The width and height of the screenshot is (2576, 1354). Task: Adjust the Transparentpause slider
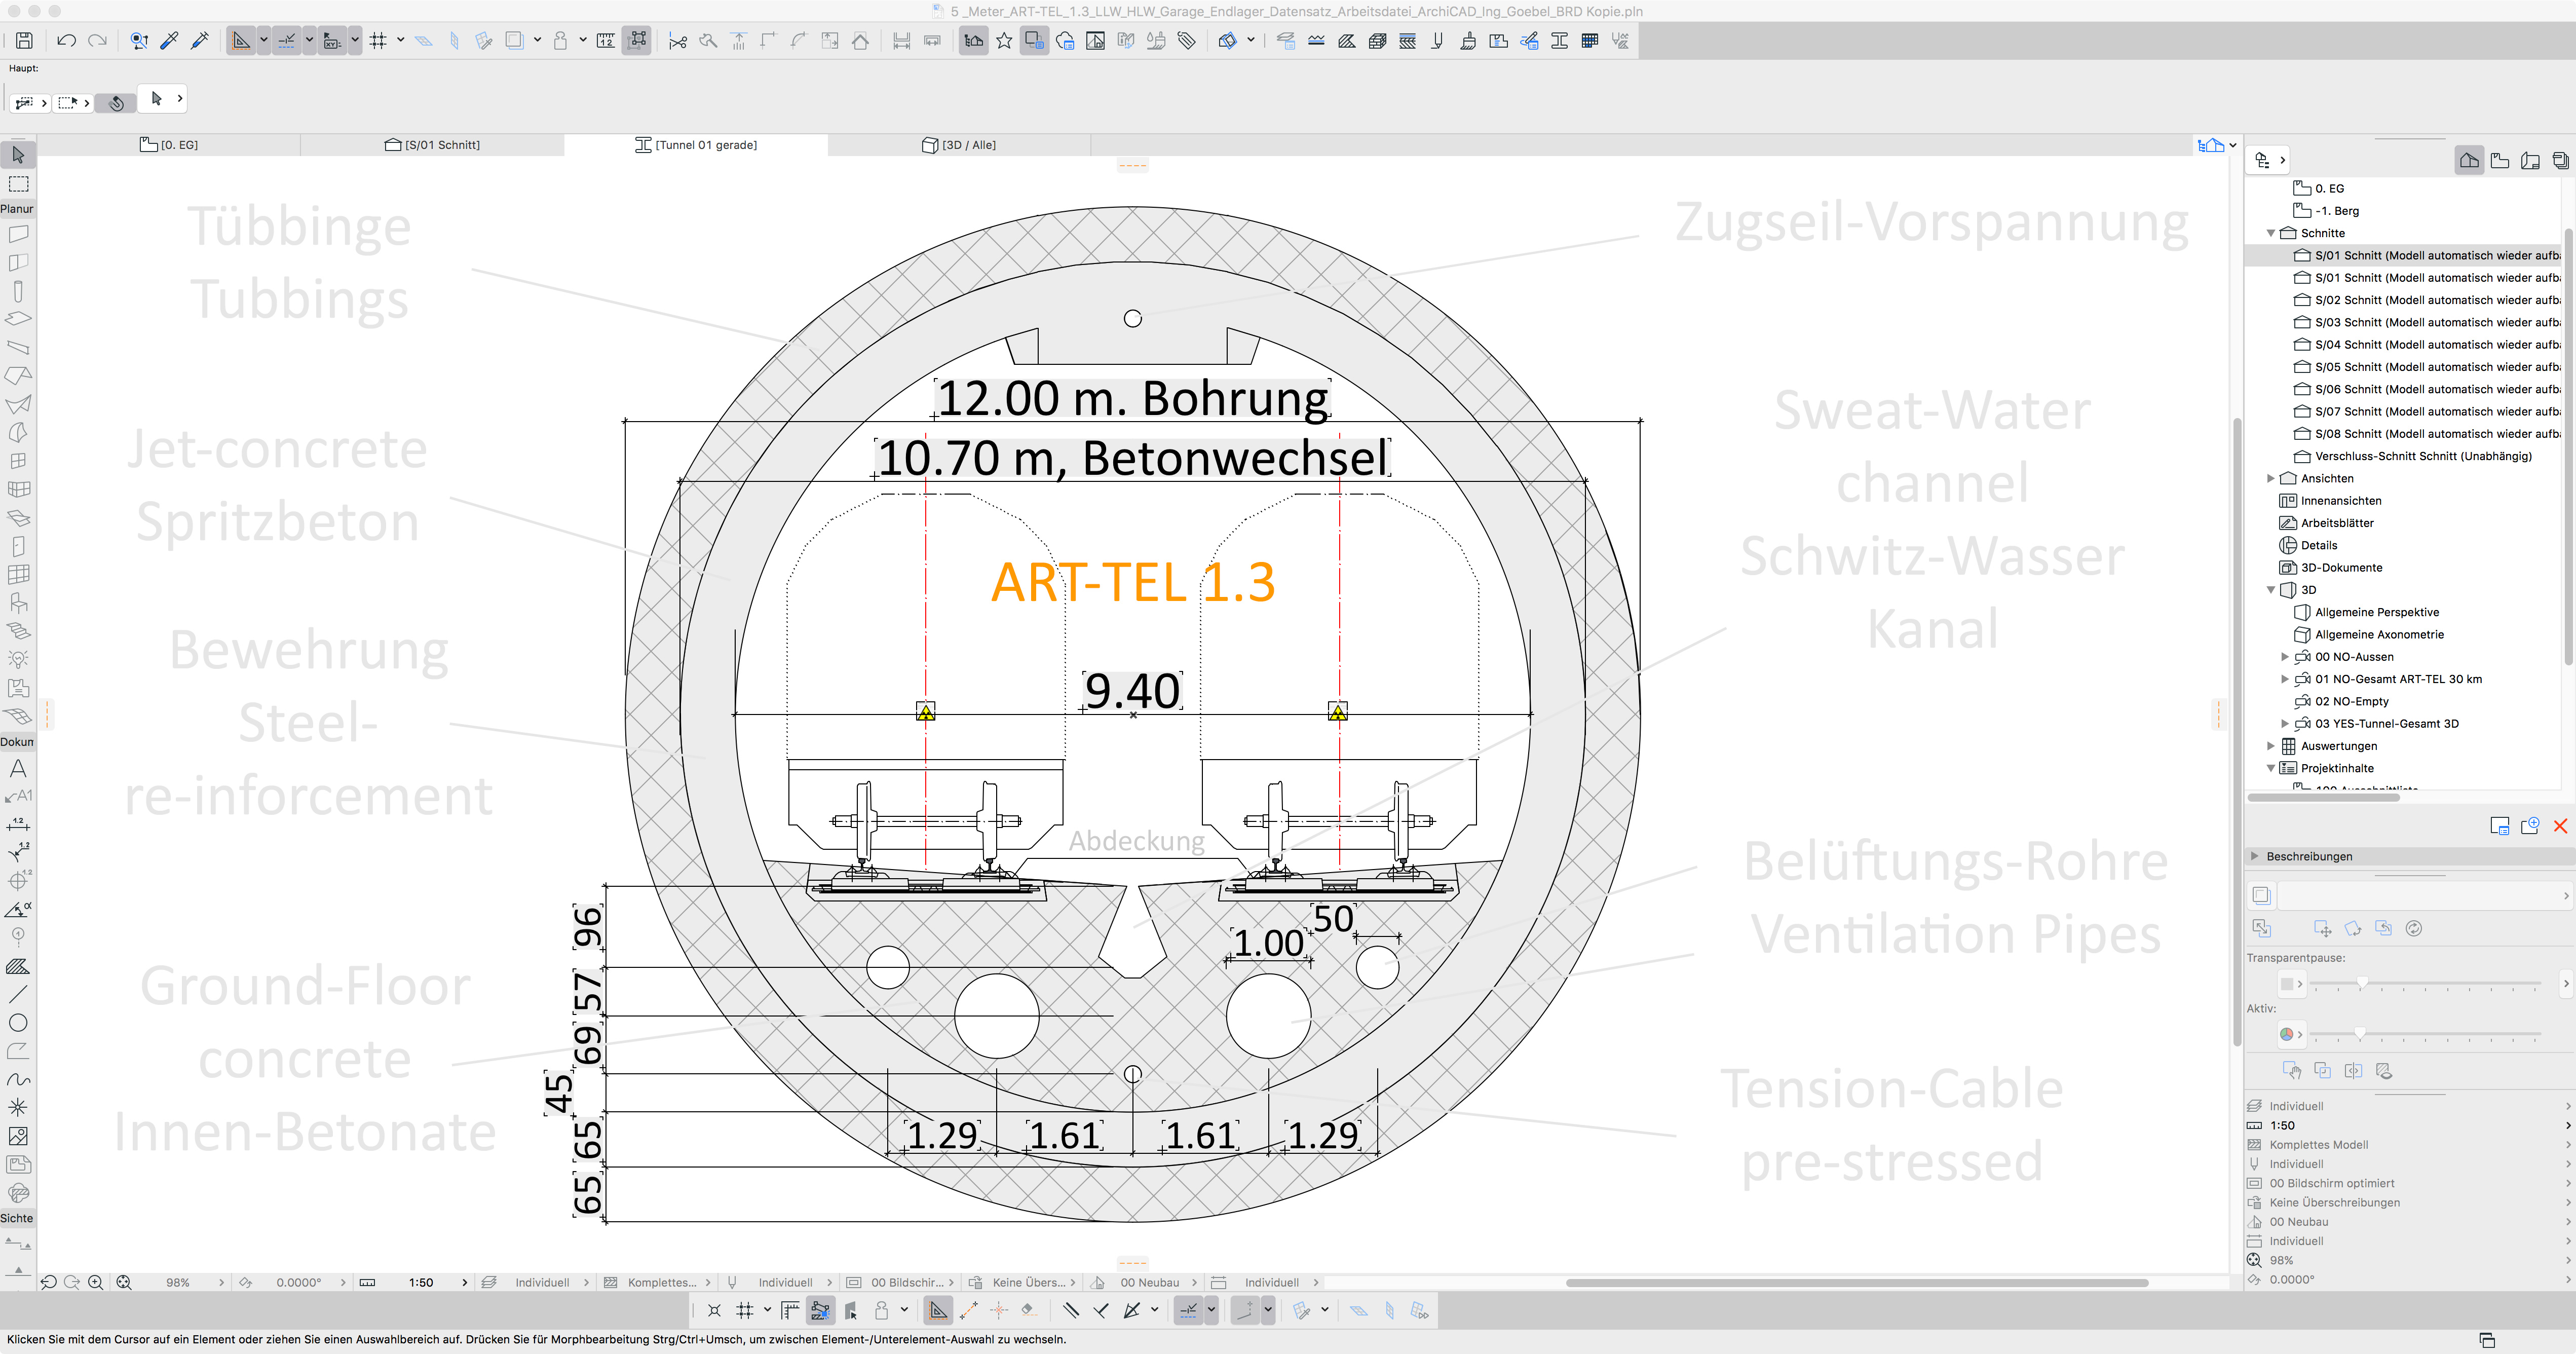coord(2362,984)
